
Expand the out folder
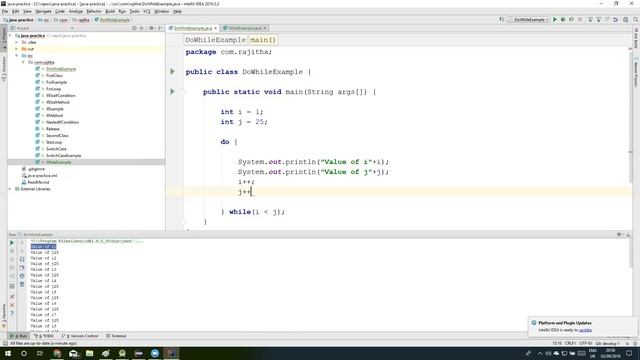pyautogui.click(x=17, y=49)
